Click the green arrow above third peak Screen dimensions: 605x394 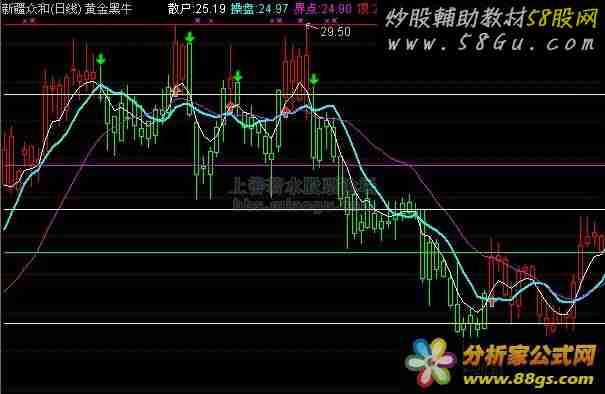pyautogui.click(x=238, y=76)
